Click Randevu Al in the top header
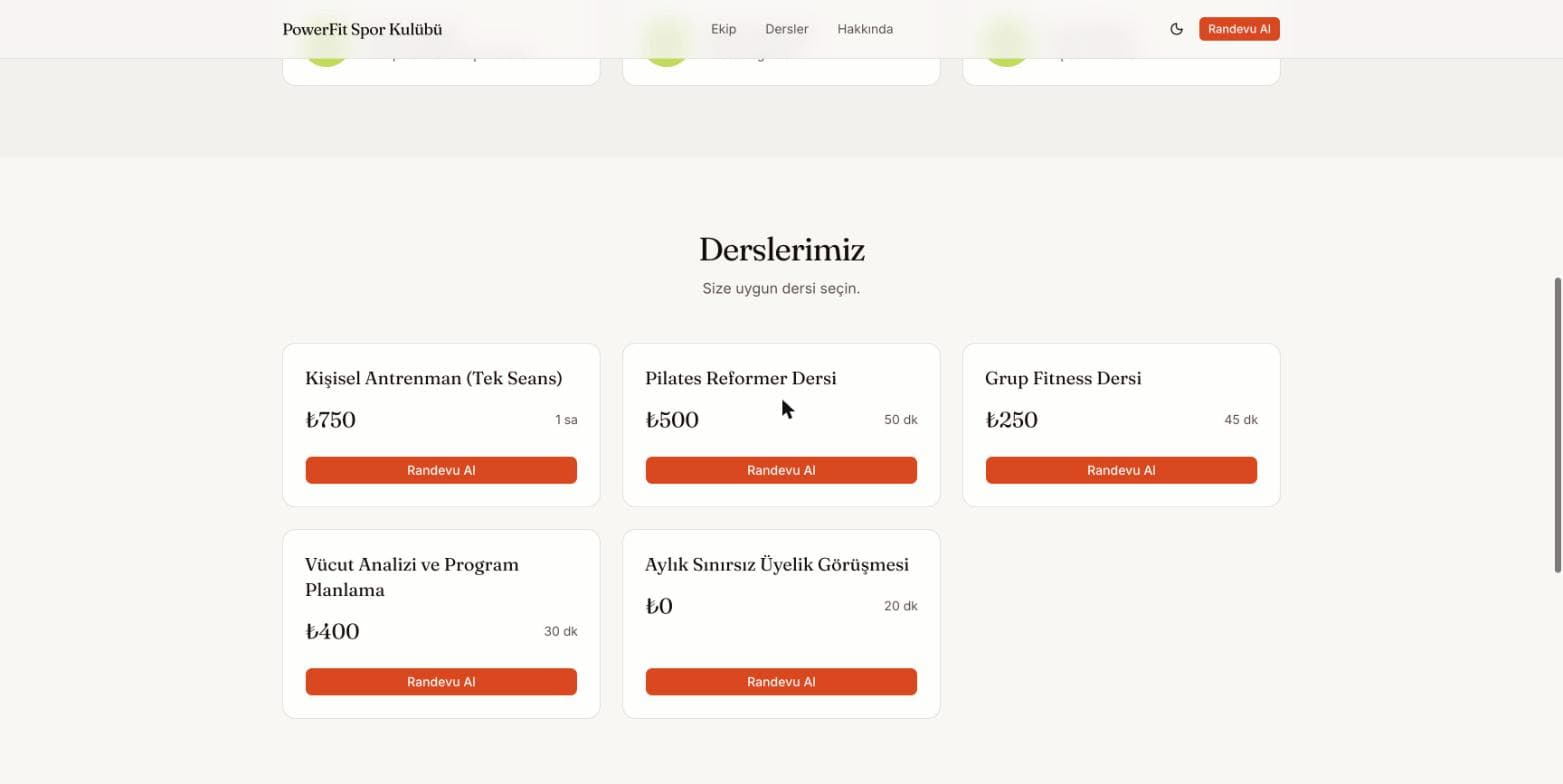1563x784 pixels. click(1239, 29)
